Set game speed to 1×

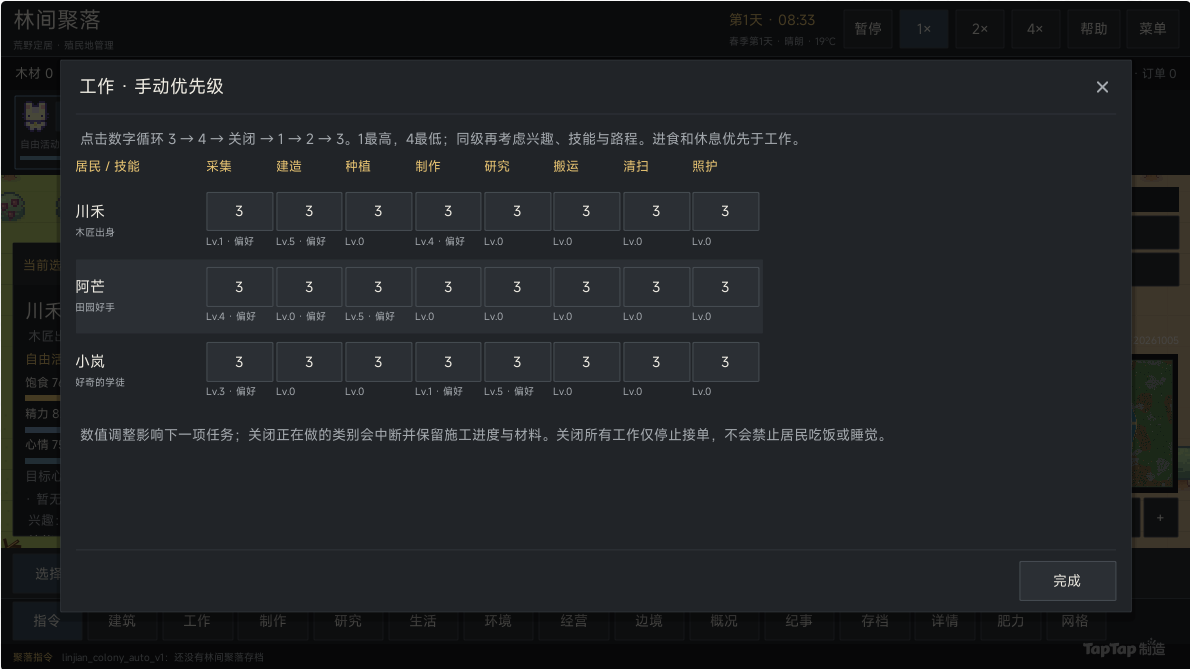(924, 29)
